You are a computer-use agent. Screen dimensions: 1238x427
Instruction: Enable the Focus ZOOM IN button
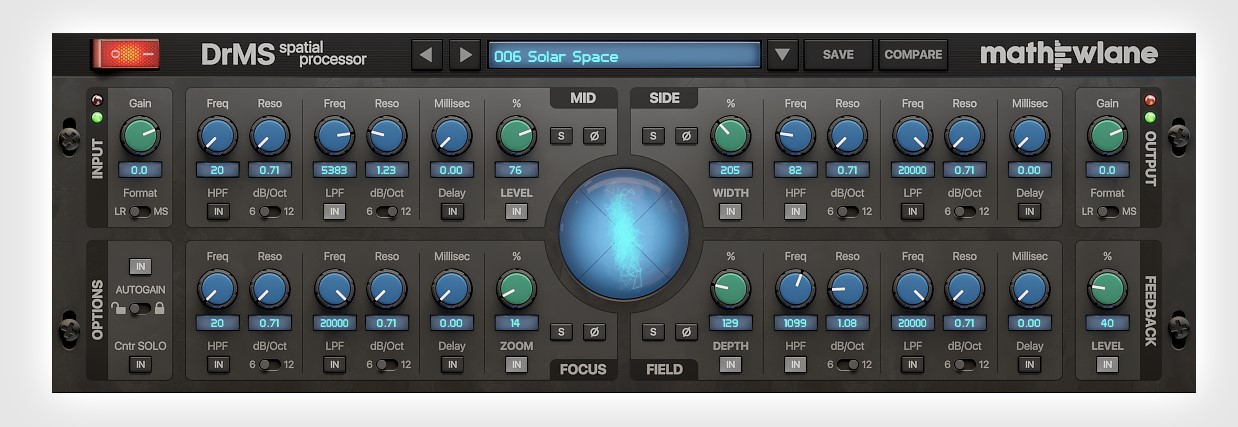pyautogui.click(x=516, y=365)
